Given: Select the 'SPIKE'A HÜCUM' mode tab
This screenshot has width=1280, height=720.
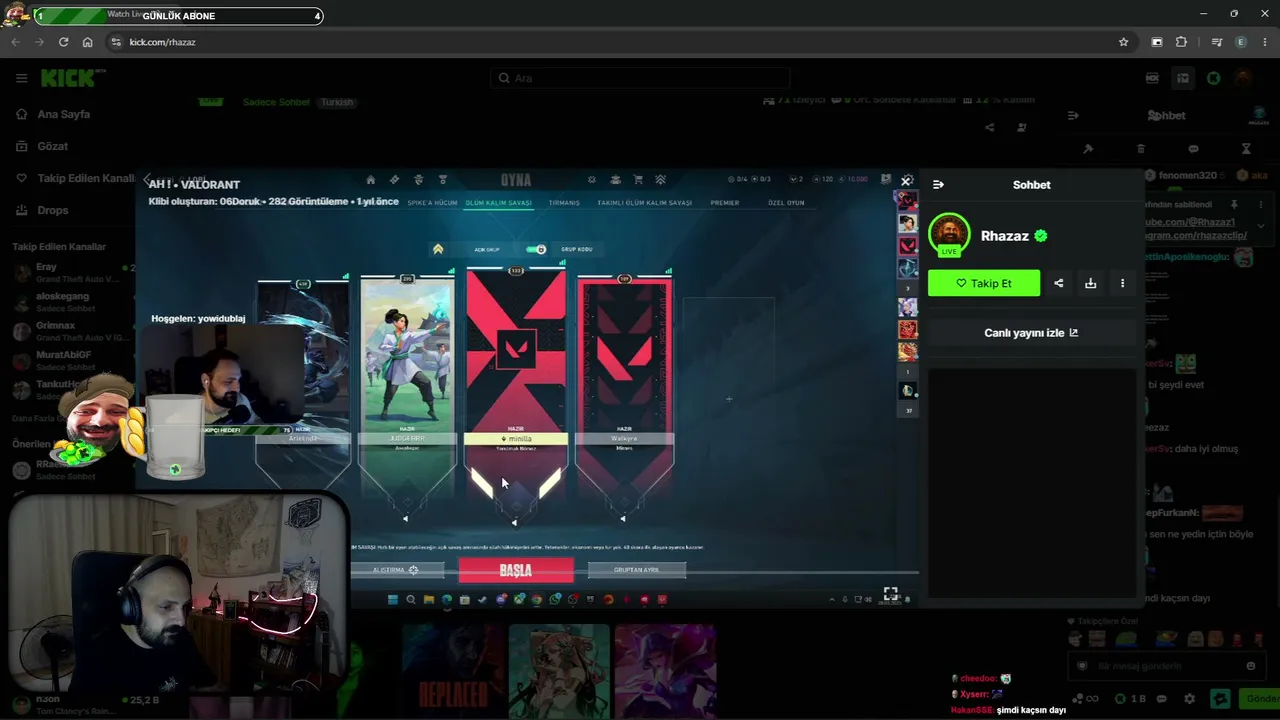Looking at the screenshot, I should click(x=432, y=203).
